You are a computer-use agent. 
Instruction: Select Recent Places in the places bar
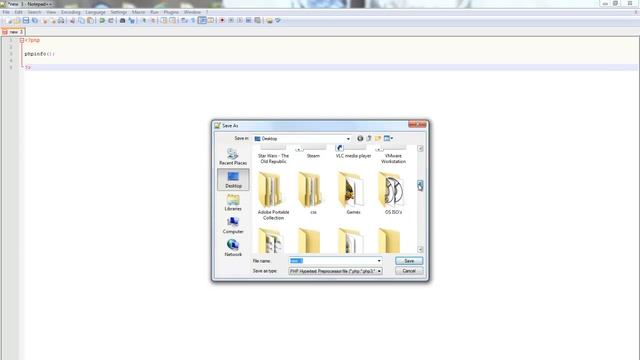(233, 157)
